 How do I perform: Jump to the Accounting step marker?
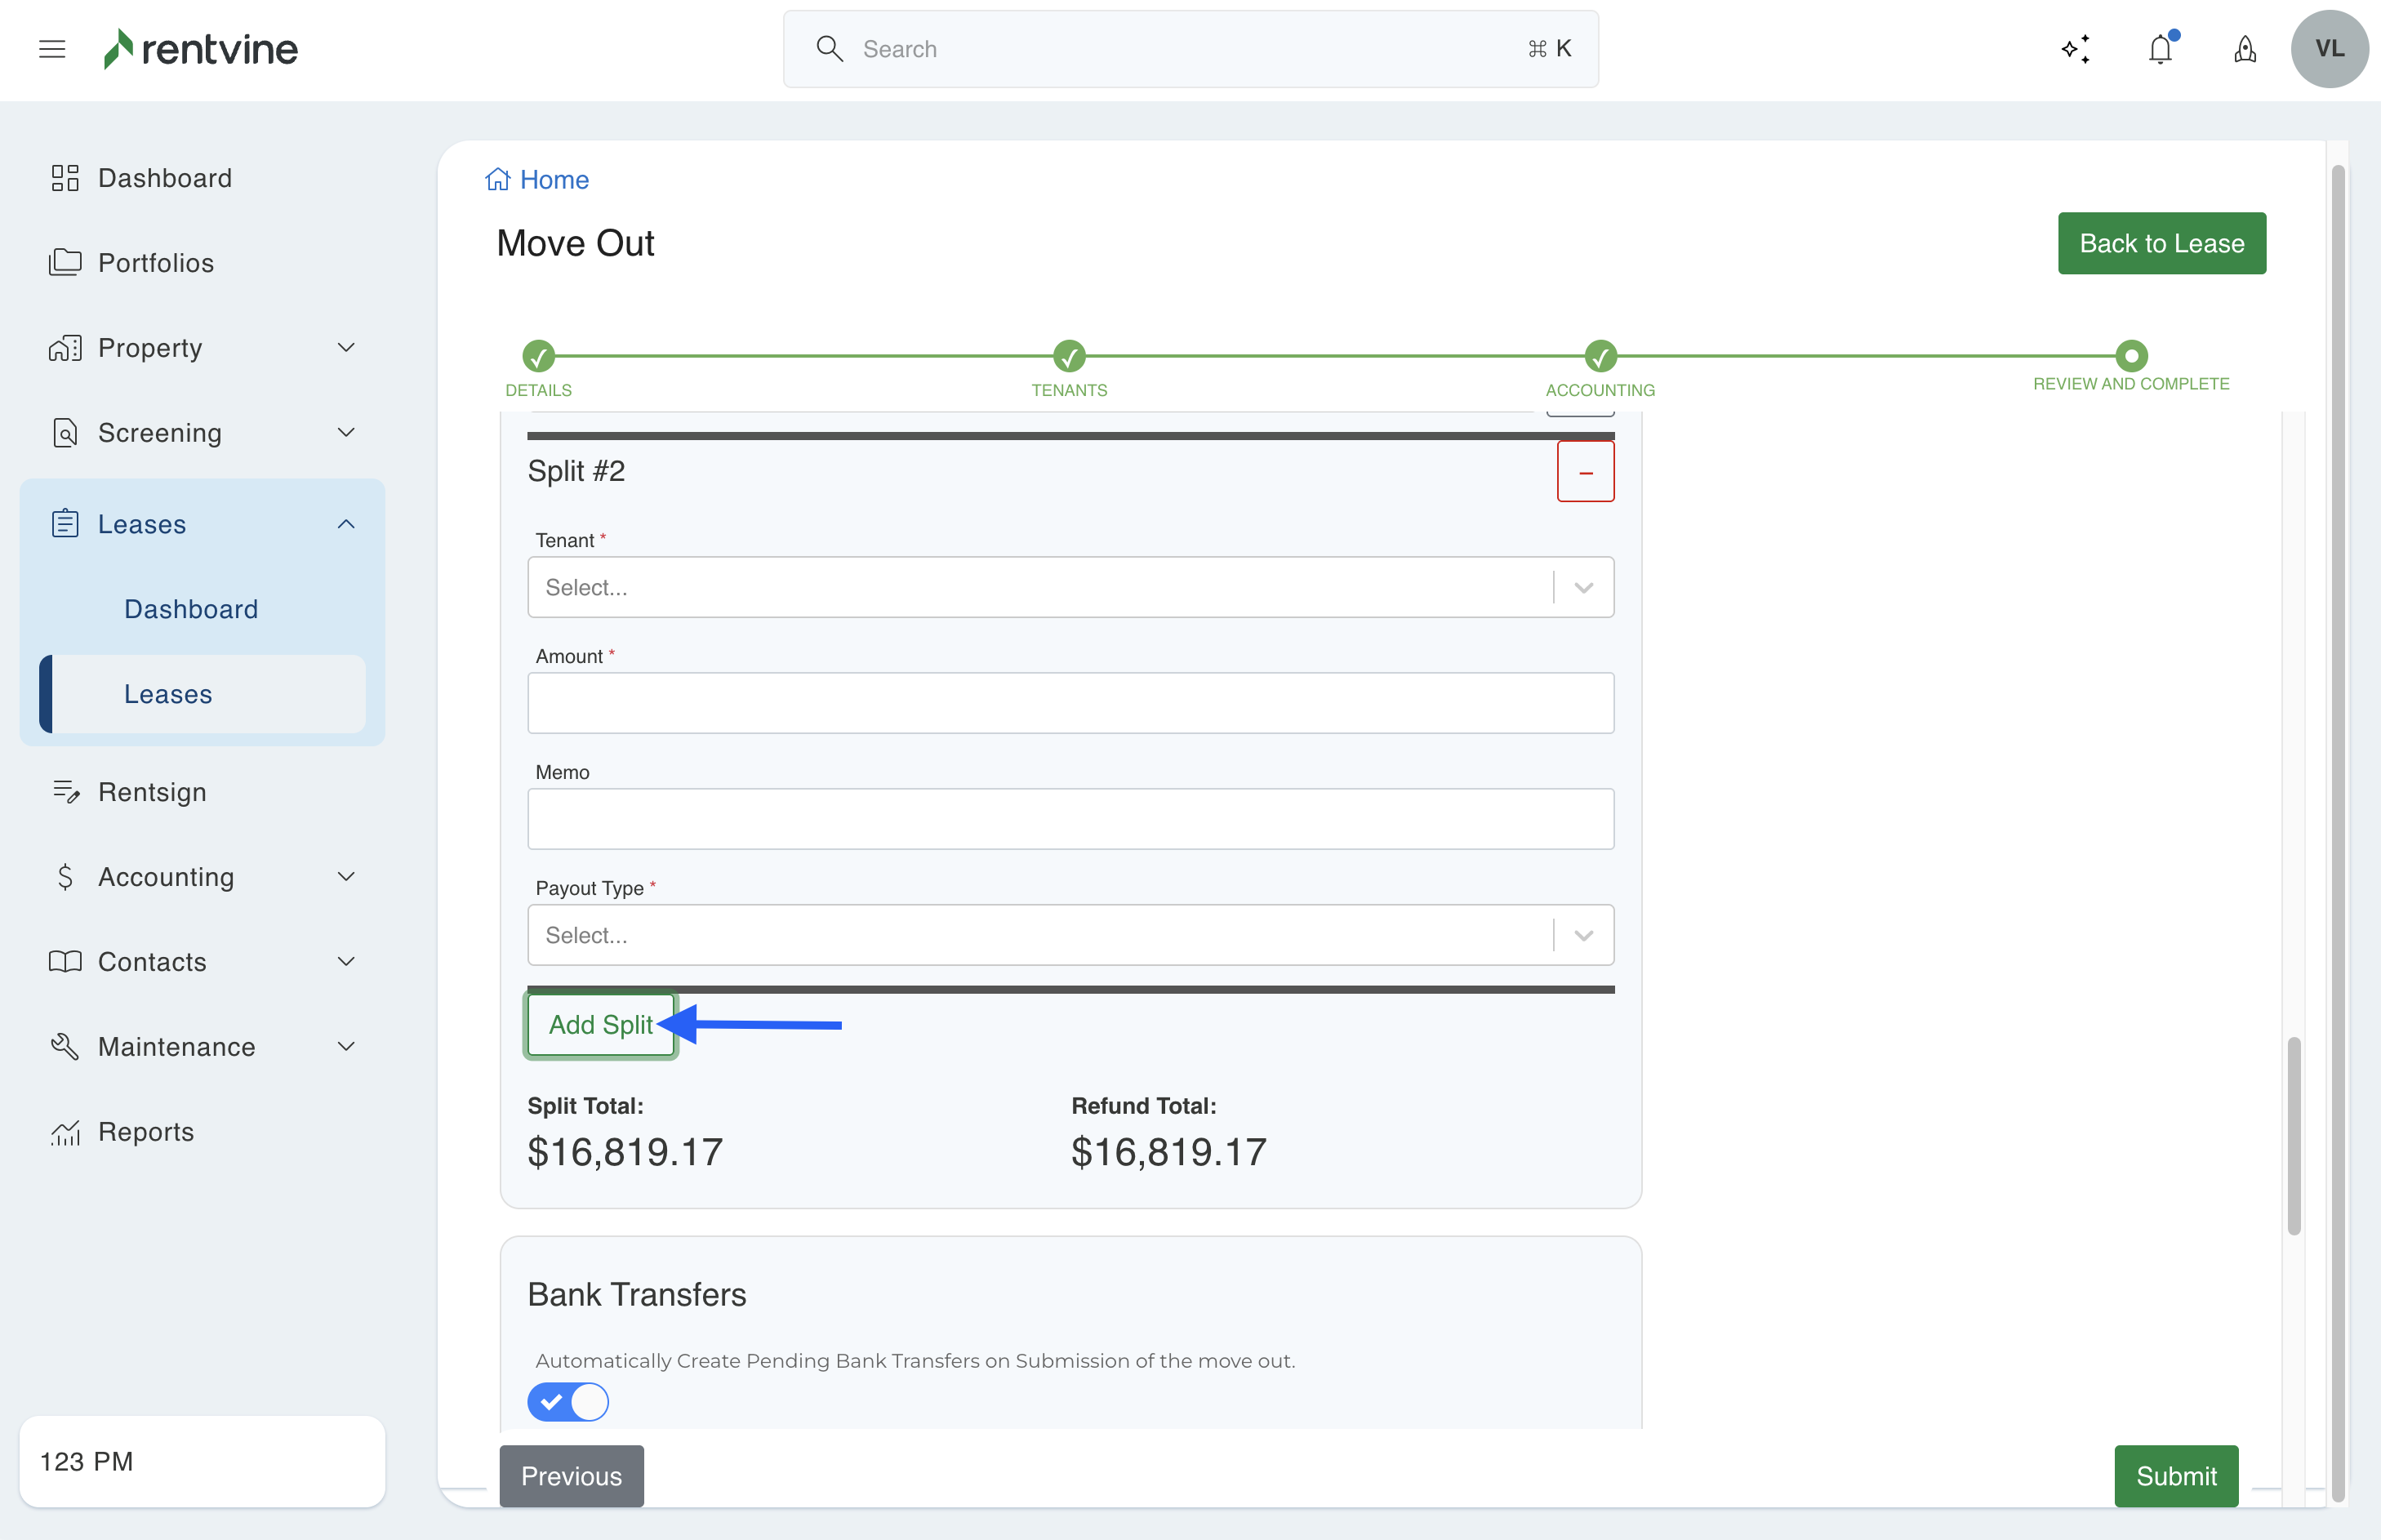point(1600,356)
